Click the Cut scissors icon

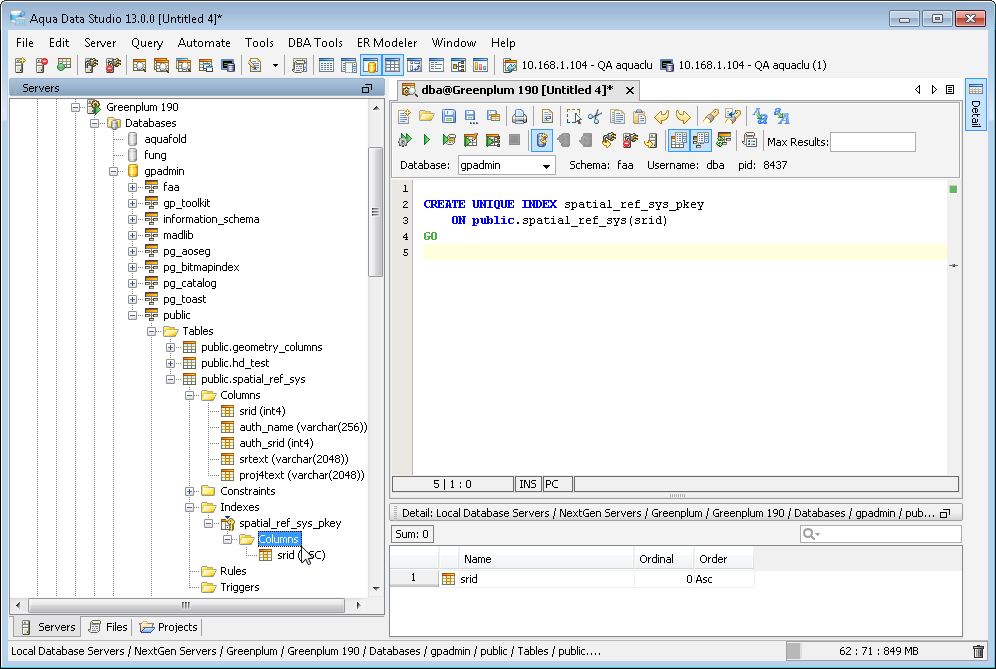tap(595, 116)
